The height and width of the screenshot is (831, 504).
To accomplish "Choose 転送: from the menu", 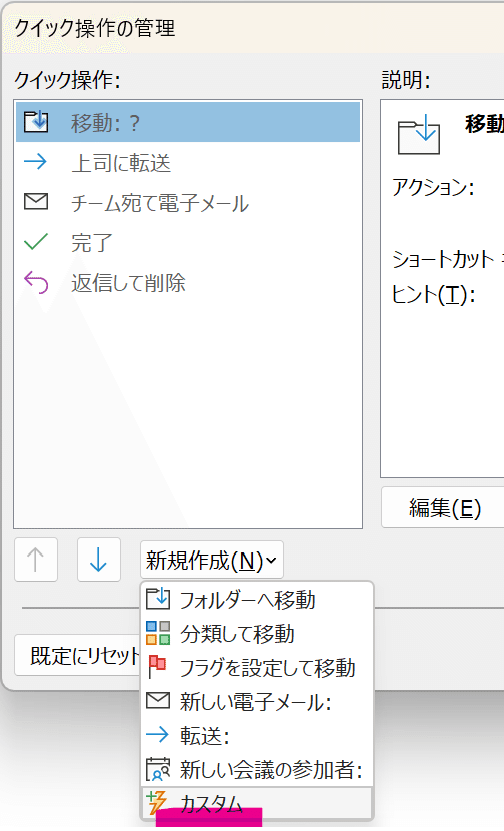I will 257,735.
